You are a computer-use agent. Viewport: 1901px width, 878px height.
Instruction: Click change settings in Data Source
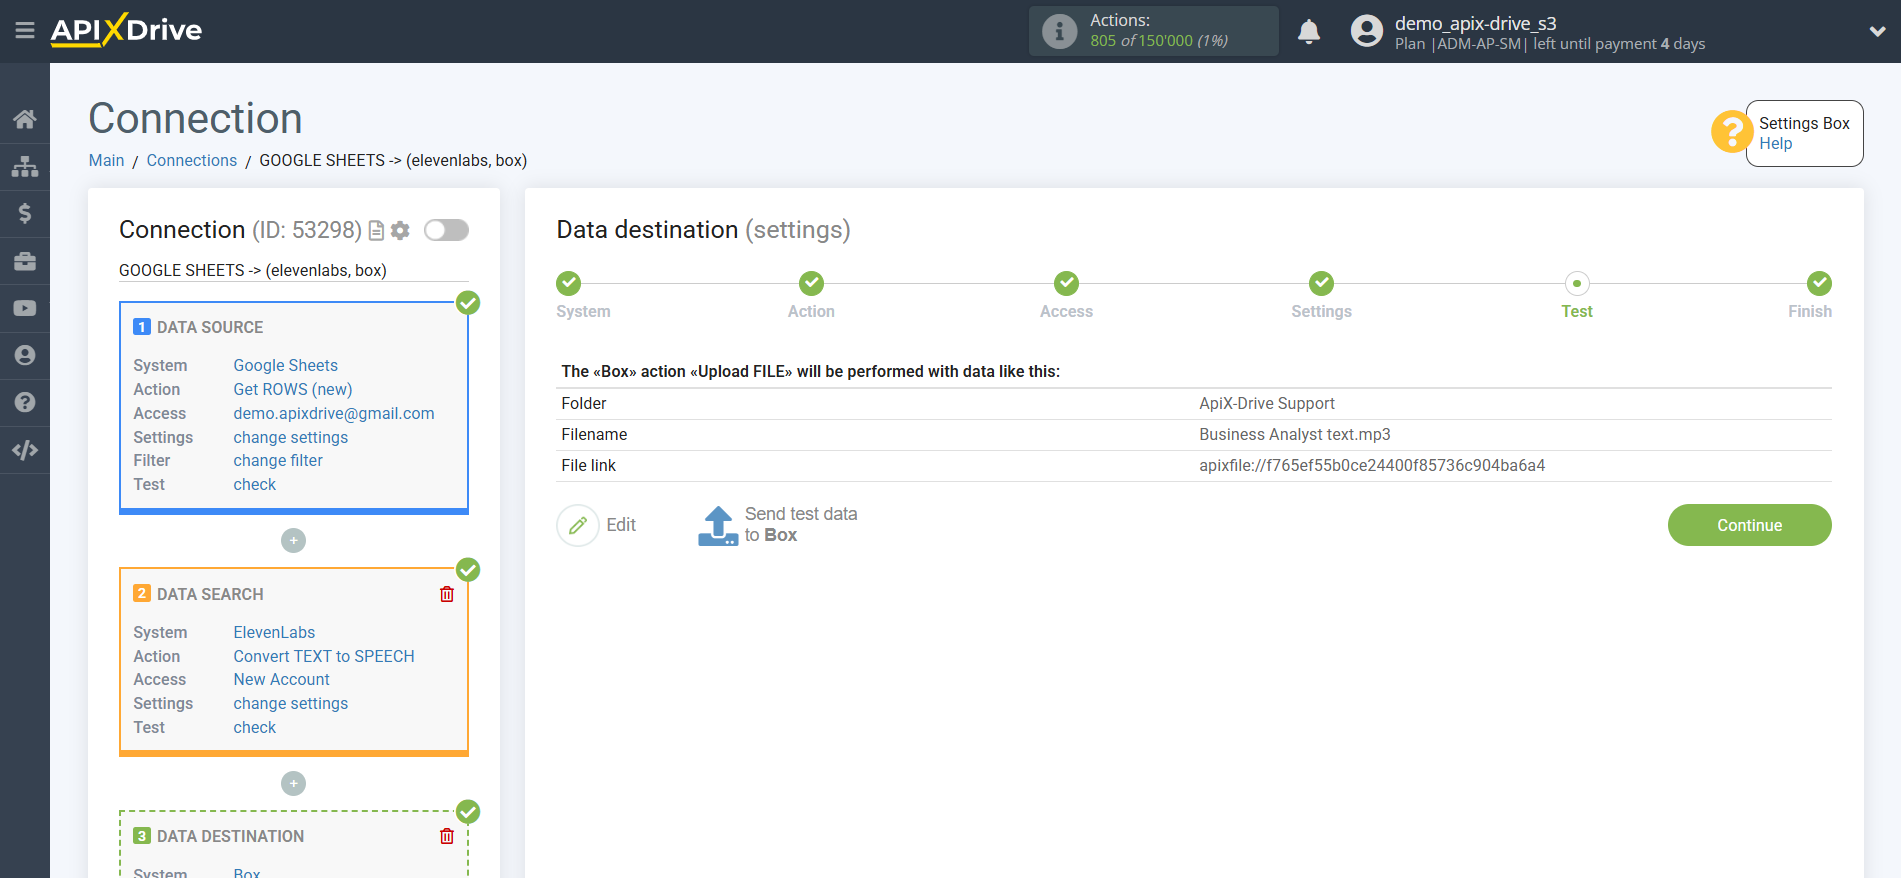click(x=290, y=437)
